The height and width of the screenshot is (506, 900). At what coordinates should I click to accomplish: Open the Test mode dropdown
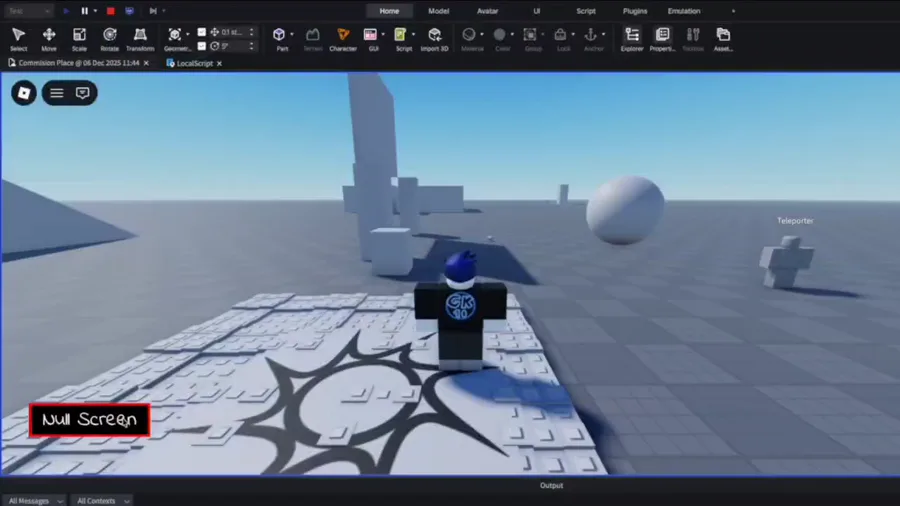point(29,11)
